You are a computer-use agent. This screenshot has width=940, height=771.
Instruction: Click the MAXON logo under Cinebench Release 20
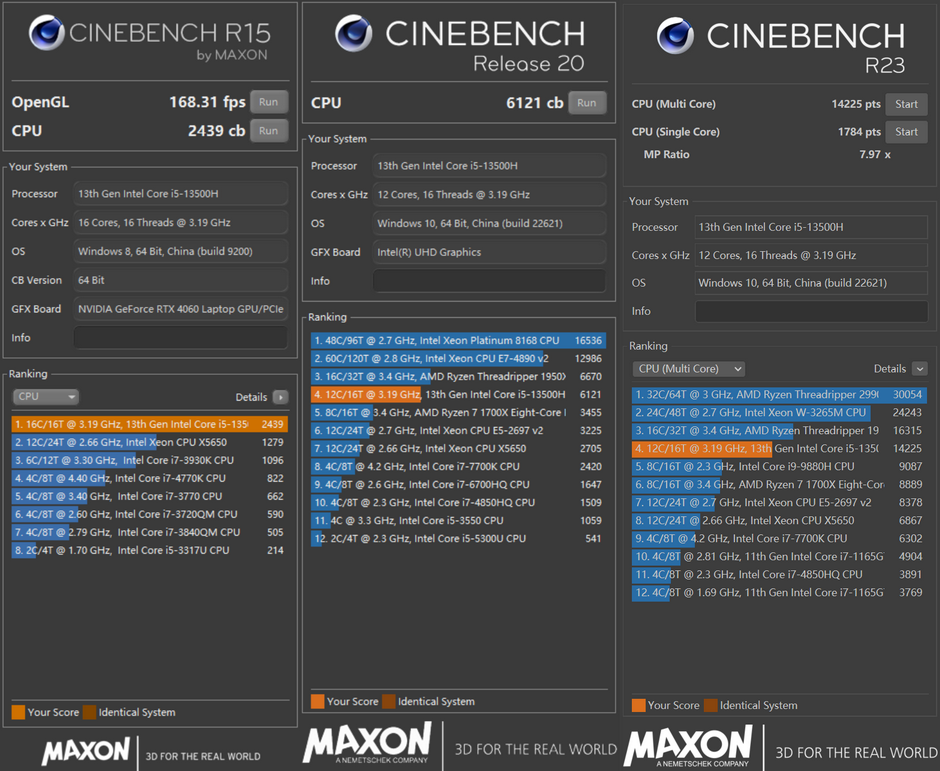pos(367,743)
